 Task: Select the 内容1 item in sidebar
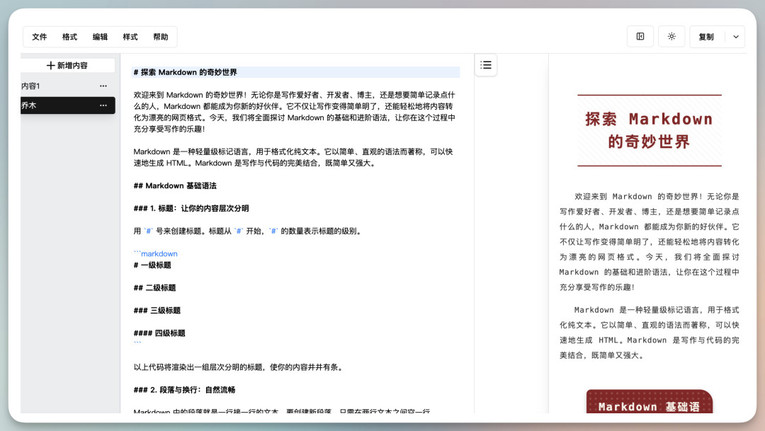pos(31,86)
